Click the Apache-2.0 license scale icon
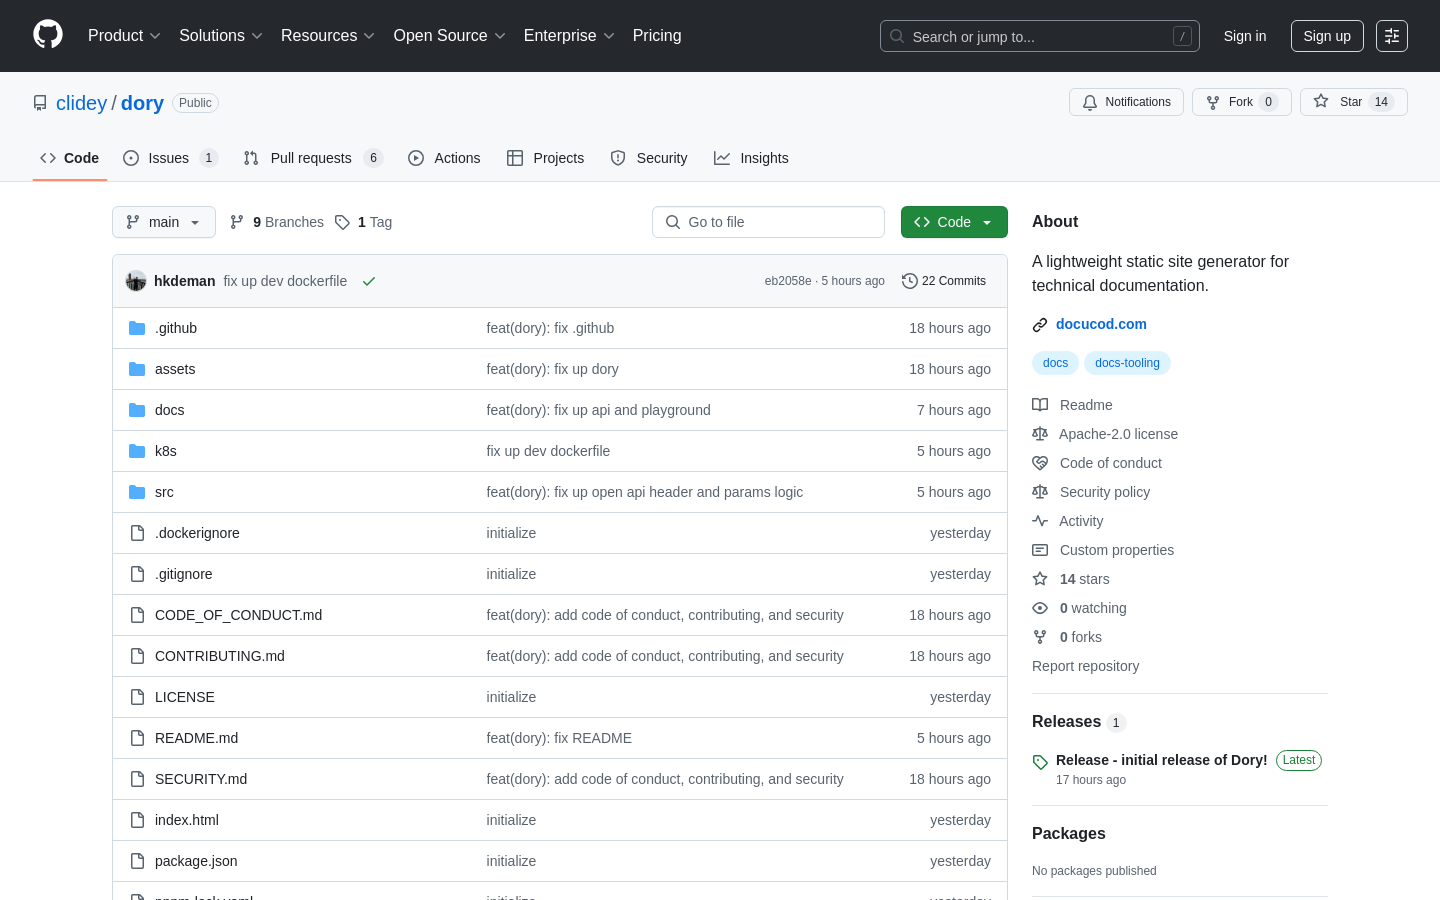Screen dimensions: 1440x900 click(1040, 434)
